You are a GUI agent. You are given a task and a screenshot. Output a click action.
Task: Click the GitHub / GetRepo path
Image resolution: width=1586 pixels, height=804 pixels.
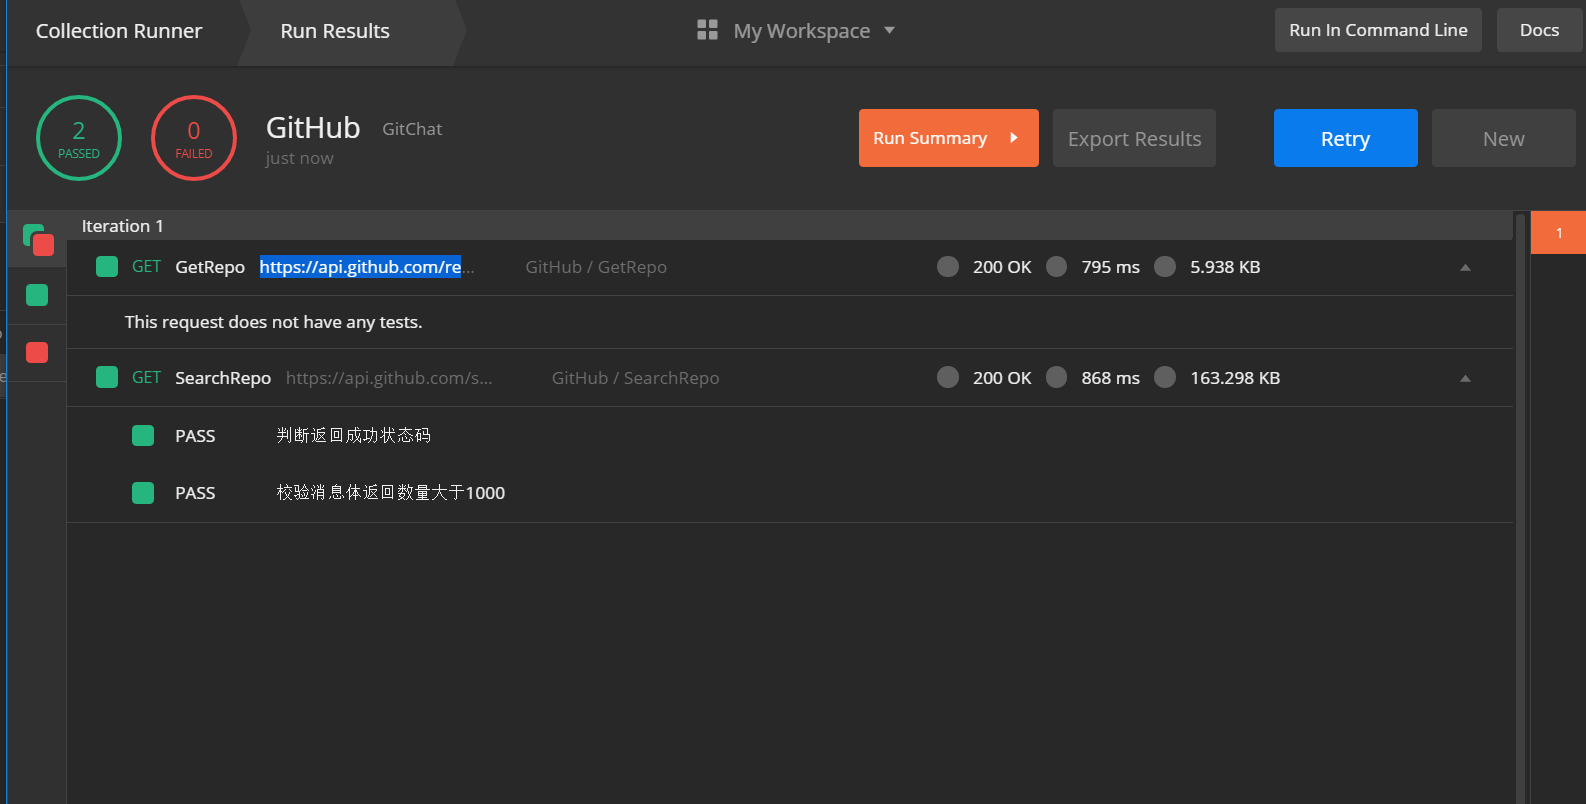pos(596,267)
